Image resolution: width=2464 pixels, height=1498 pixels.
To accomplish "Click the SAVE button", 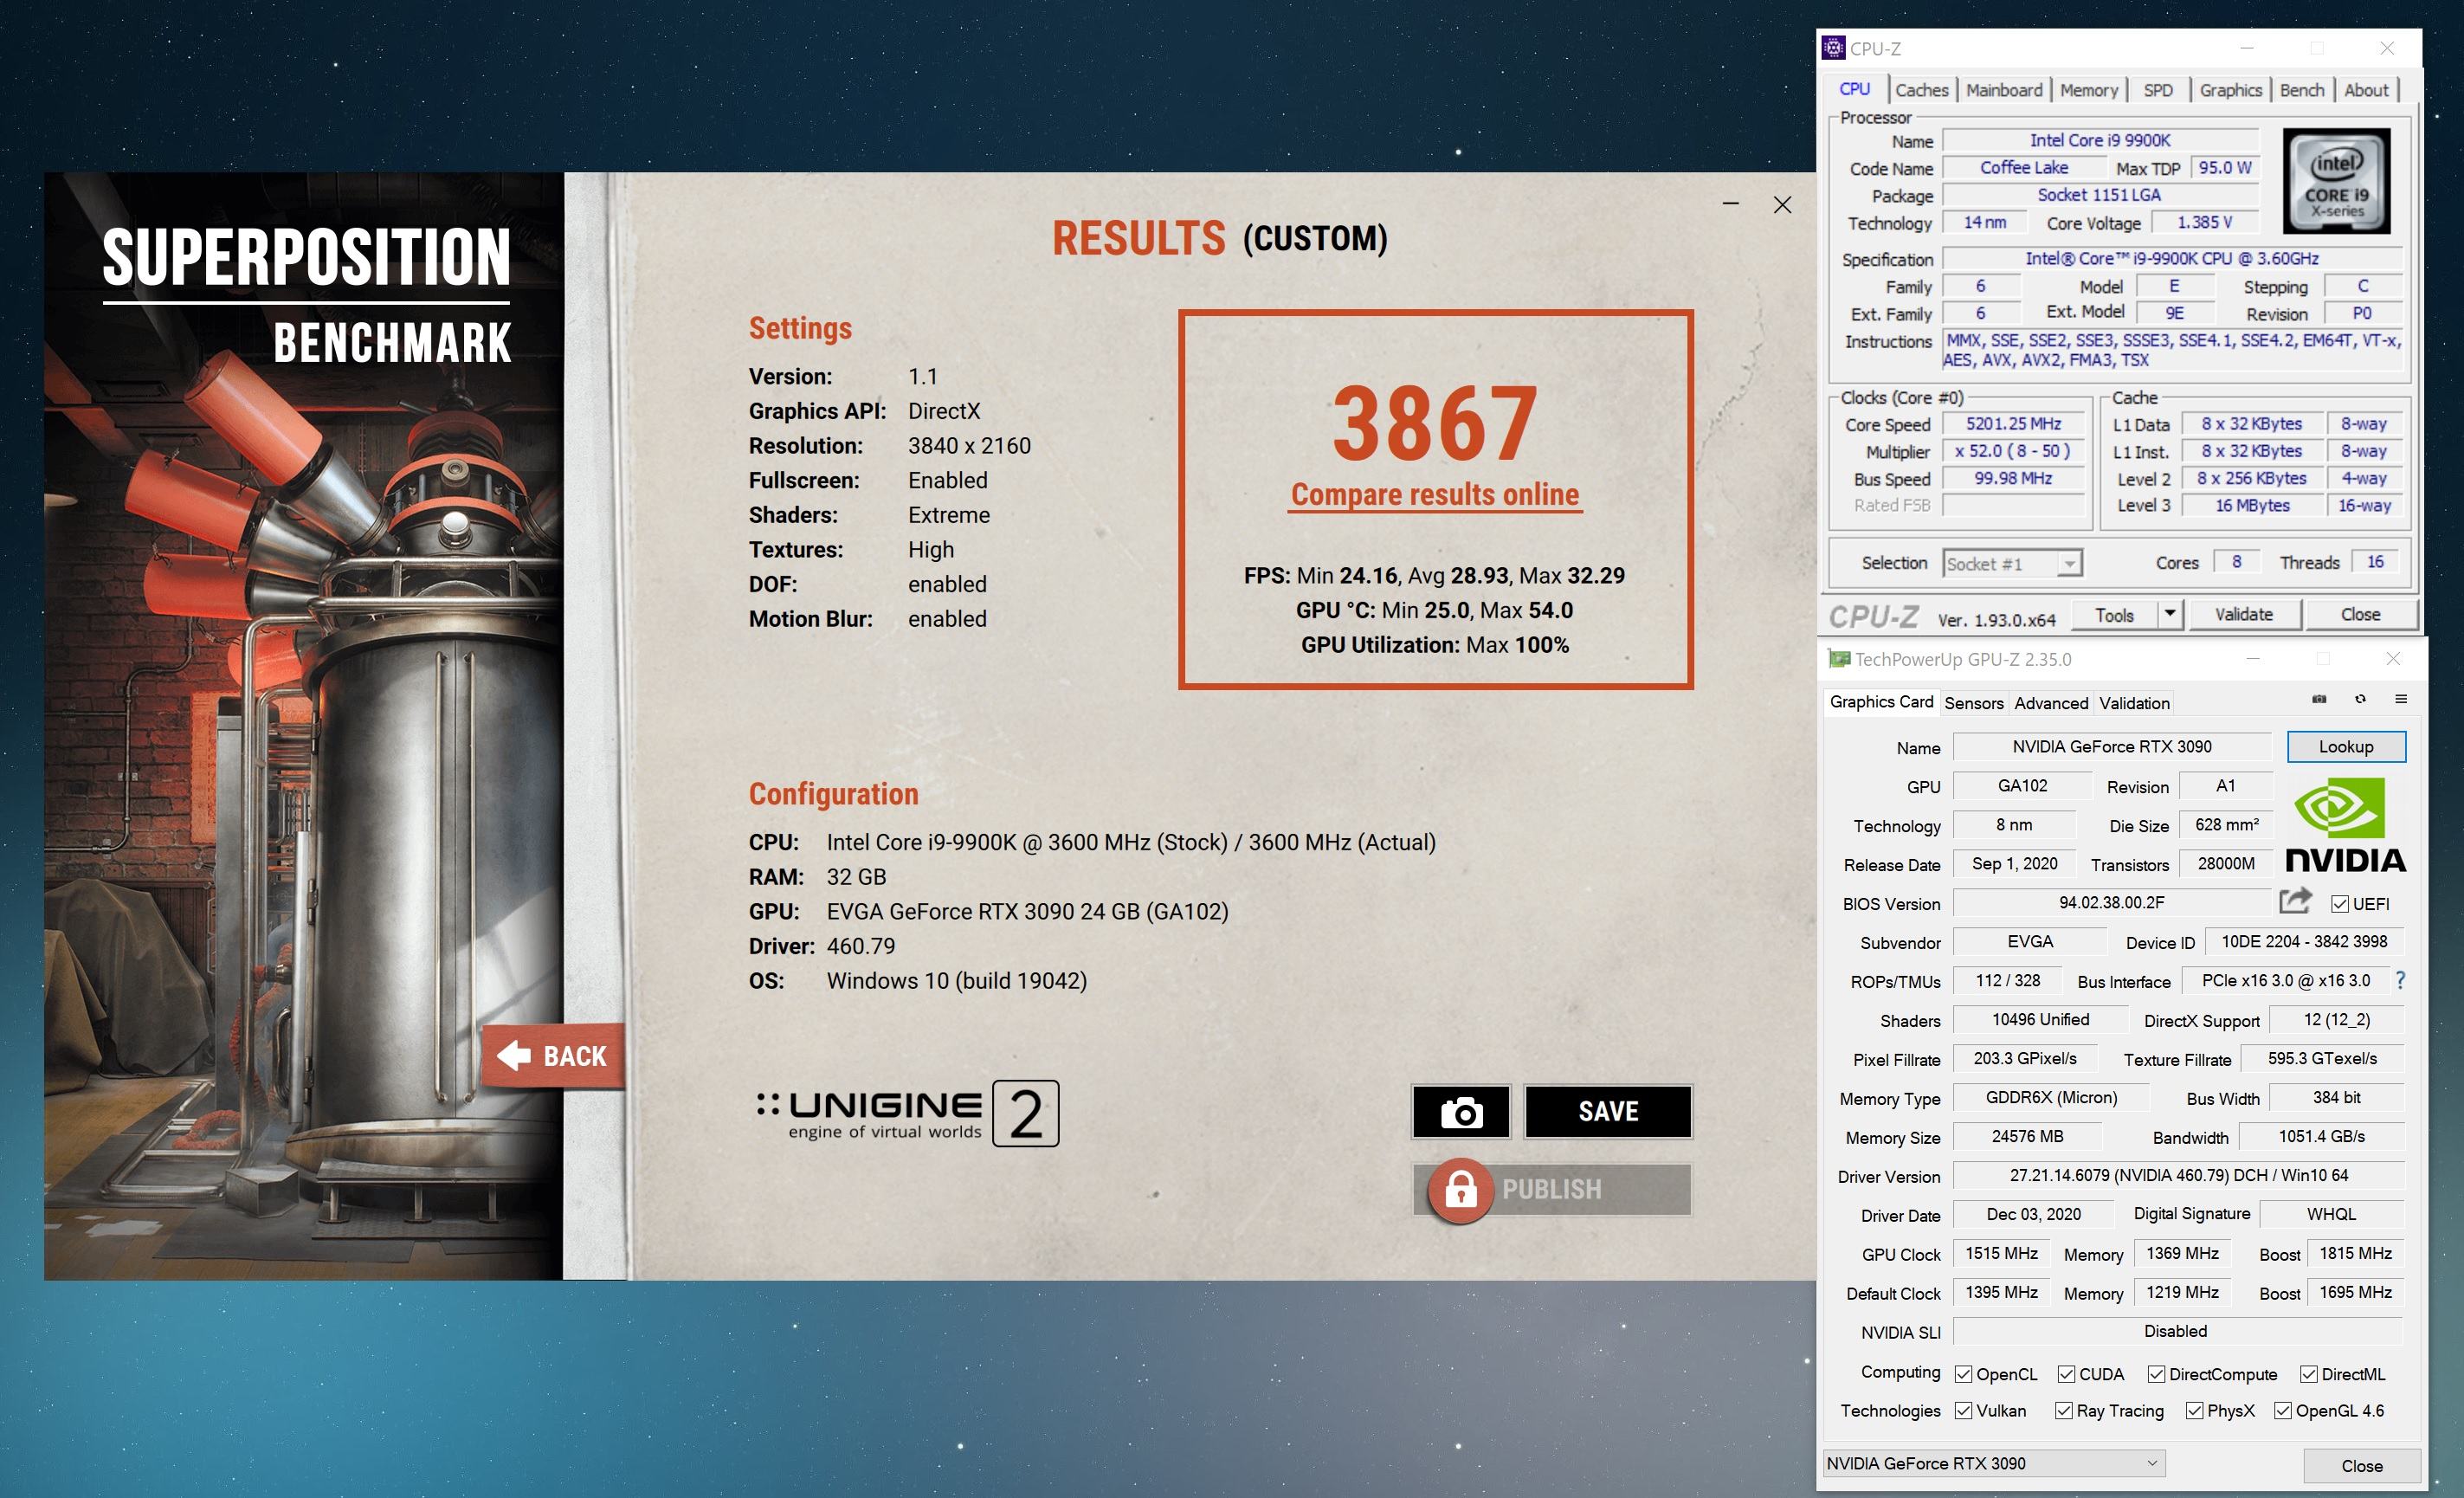I will (1607, 1112).
